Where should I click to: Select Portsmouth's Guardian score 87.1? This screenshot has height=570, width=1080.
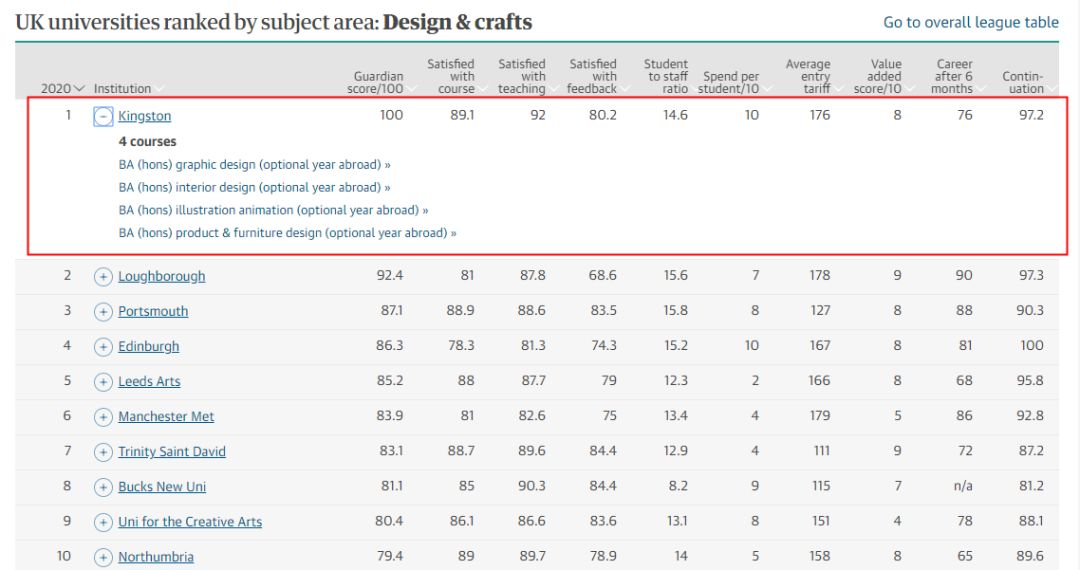click(x=392, y=310)
